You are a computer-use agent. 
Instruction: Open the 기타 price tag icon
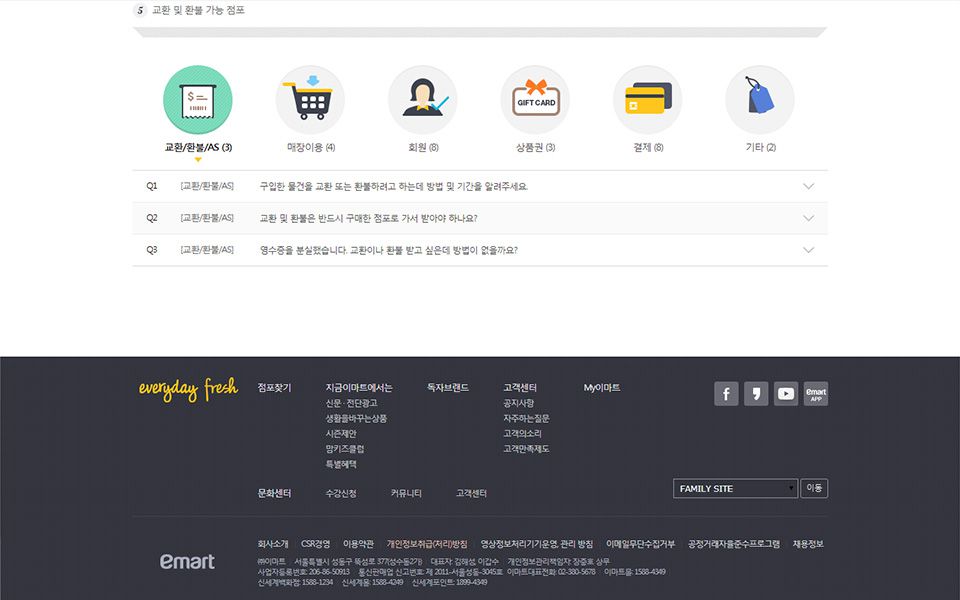pos(760,100)
